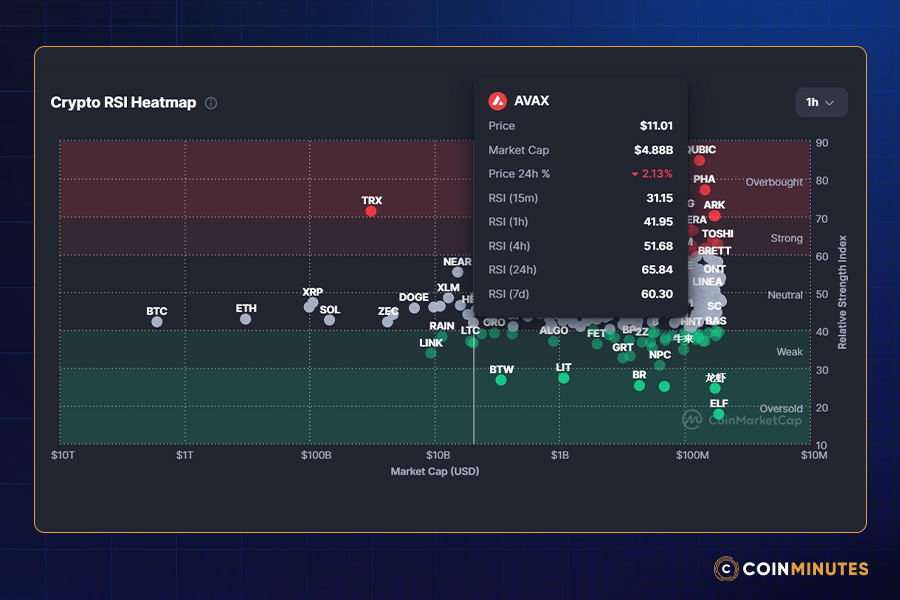Click the Strong zone label
This screenshot has height=600, width=900.
point(786,238)
